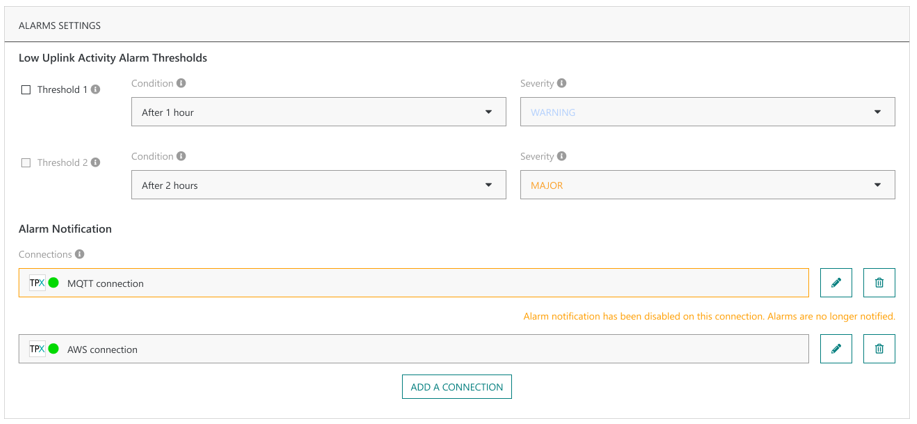The image size is (917, 424).
Task: Edit the MQTT connection with pencil icon
Action: click(x=836, y=283)
